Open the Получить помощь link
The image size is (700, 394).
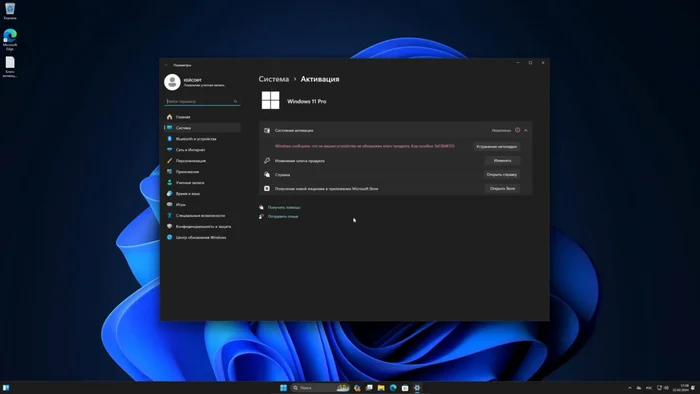284,207
